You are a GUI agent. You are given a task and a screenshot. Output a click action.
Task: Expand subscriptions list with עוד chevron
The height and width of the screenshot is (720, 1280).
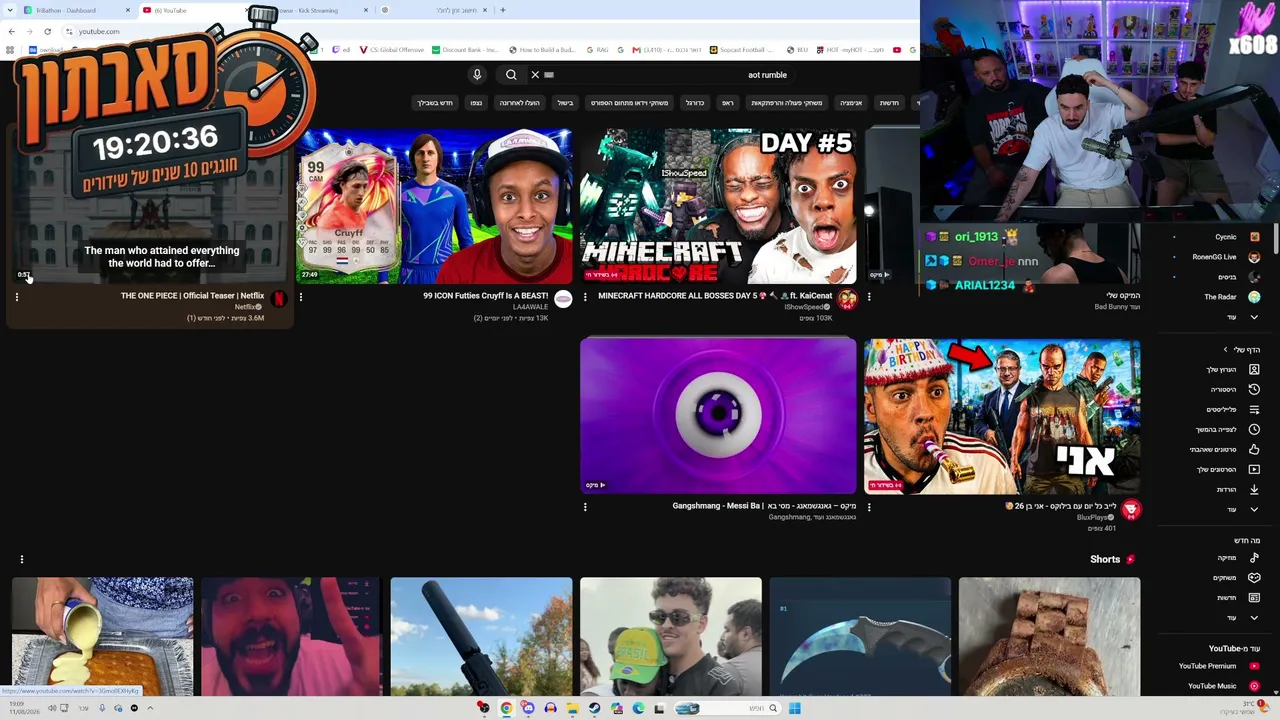1254,317
